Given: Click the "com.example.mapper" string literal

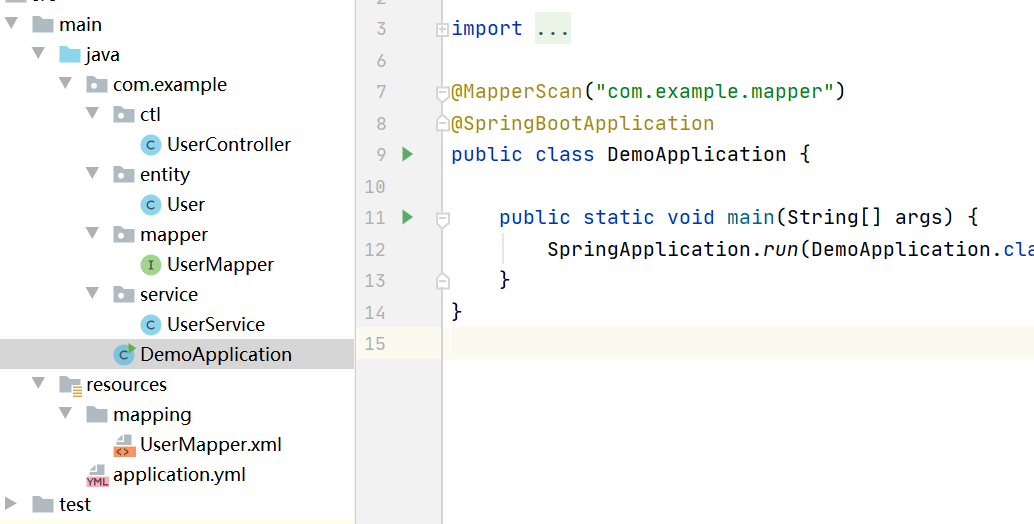Looking at the screenshot, I should coord(714,91).
